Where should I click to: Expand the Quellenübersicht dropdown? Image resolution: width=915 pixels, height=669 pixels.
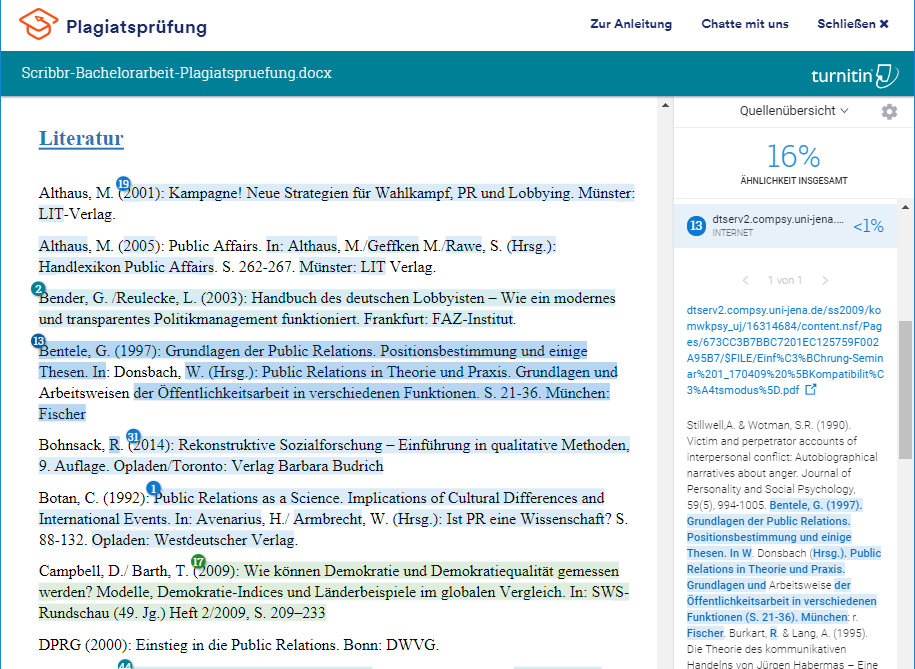pos(794,111)
